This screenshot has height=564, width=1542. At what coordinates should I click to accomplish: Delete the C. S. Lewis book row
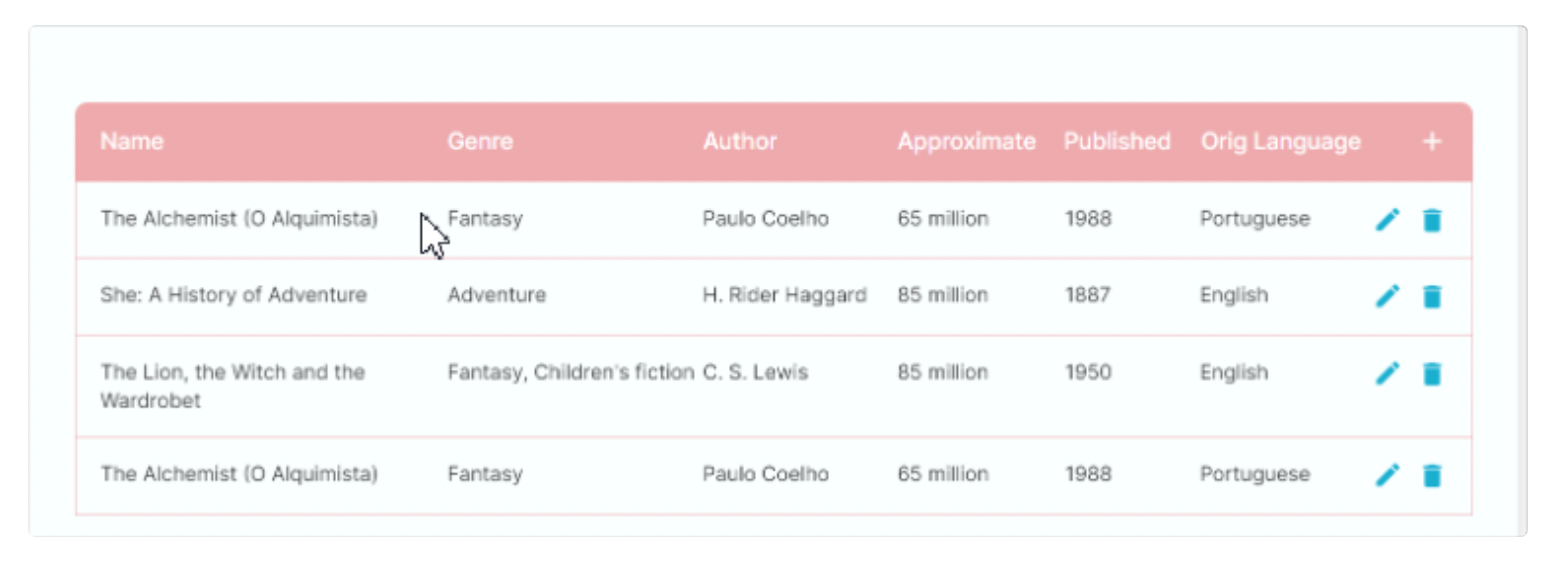point(1432,373)
